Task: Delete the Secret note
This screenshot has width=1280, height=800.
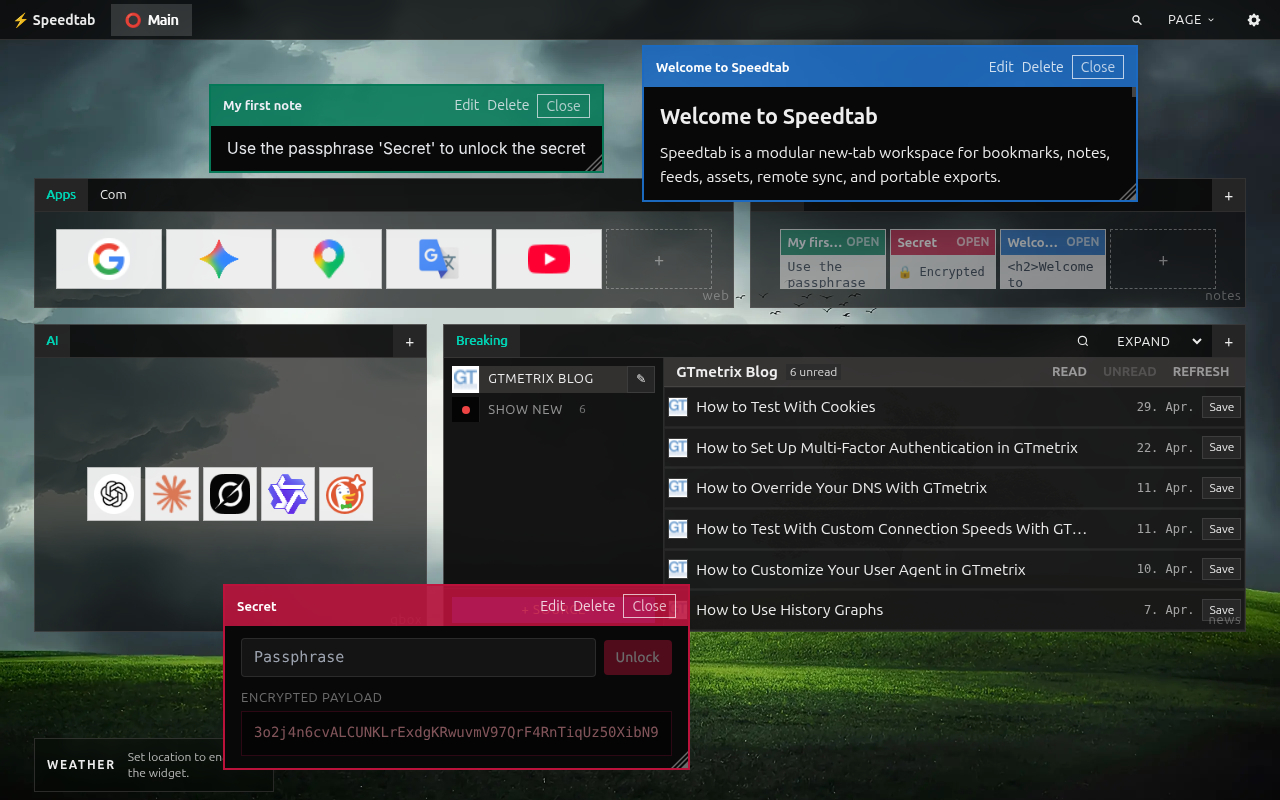Action: (x=594, y=606)
